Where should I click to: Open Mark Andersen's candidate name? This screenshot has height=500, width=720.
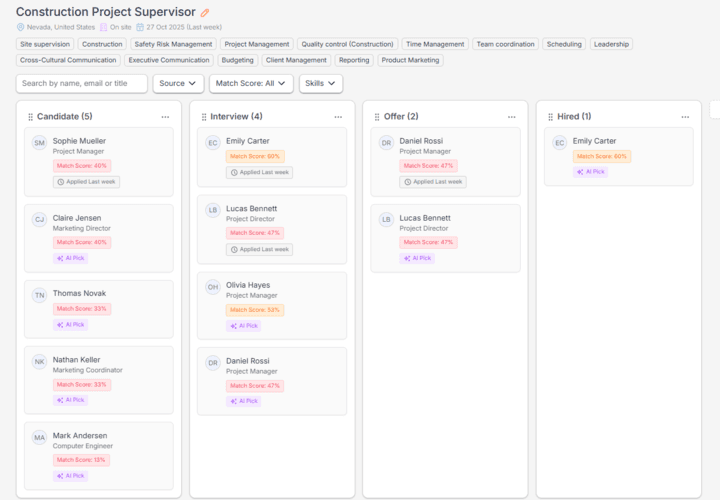point(80,436)
